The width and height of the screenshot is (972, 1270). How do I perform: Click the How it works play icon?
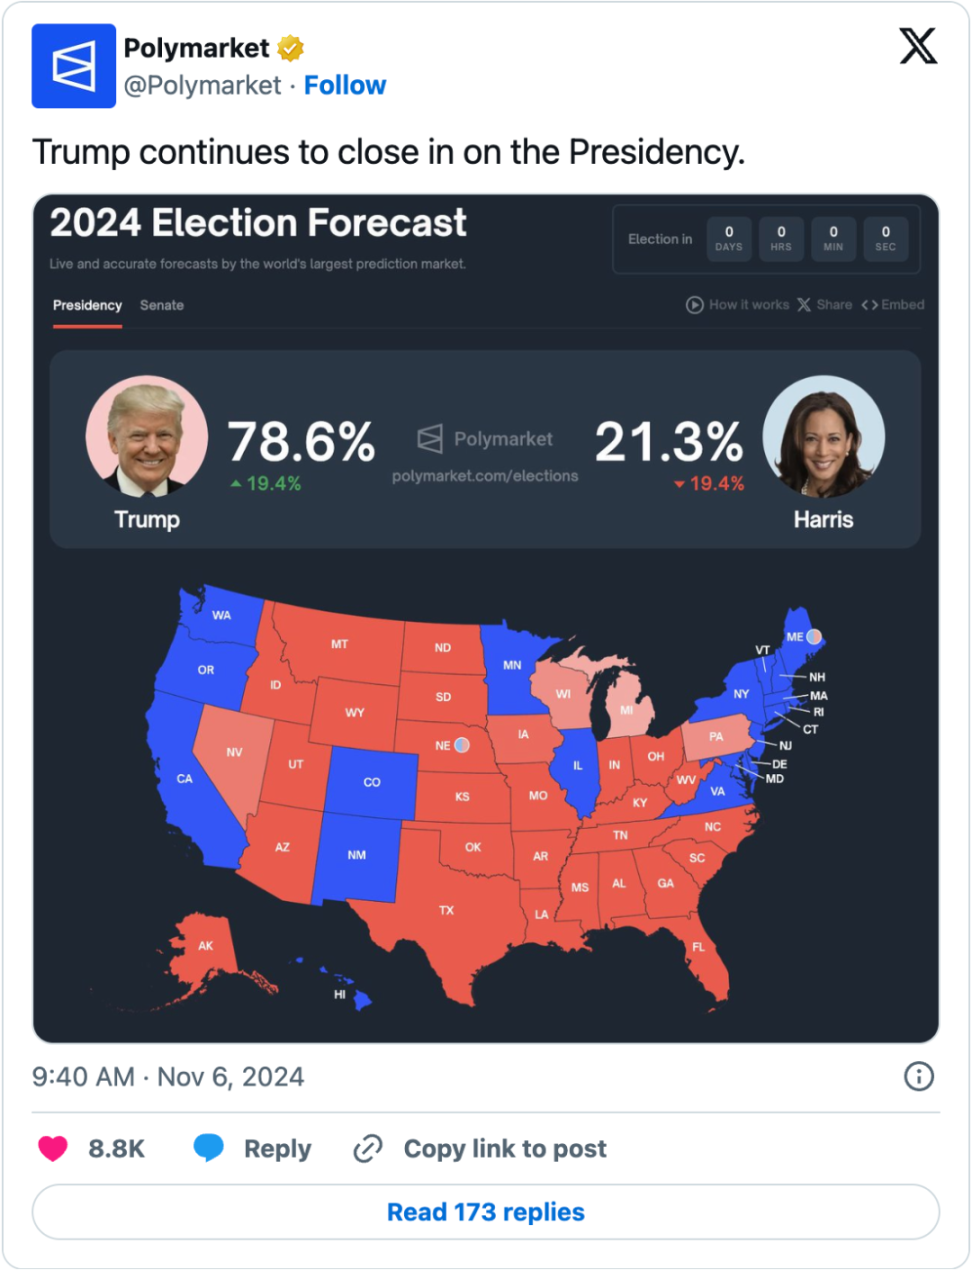(x=694, y=305)
